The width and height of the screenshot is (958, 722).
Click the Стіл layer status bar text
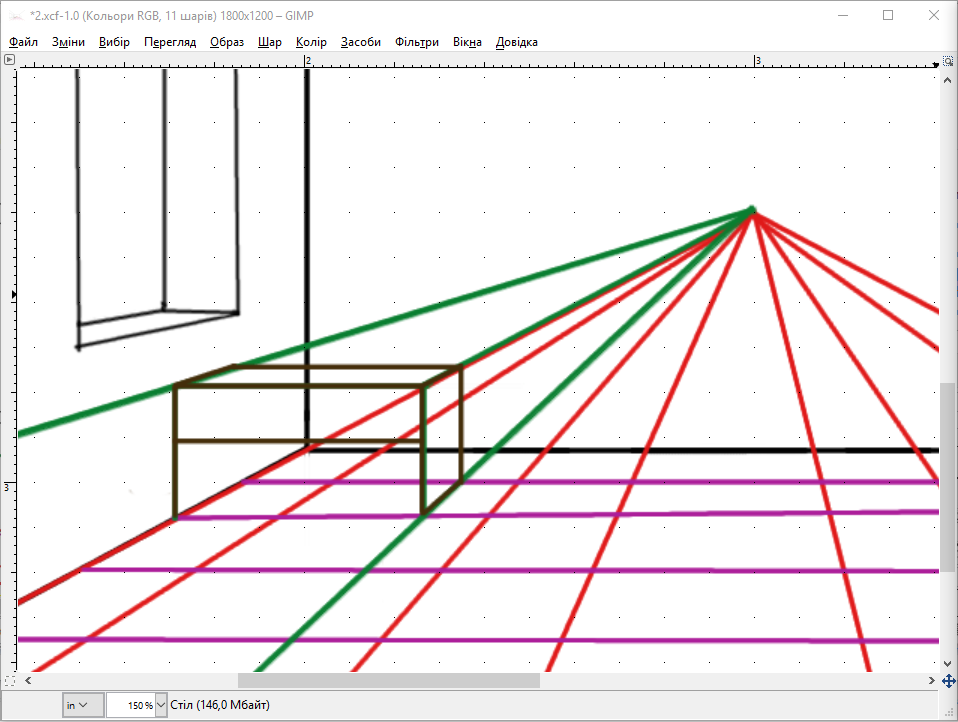click(220, 705)
